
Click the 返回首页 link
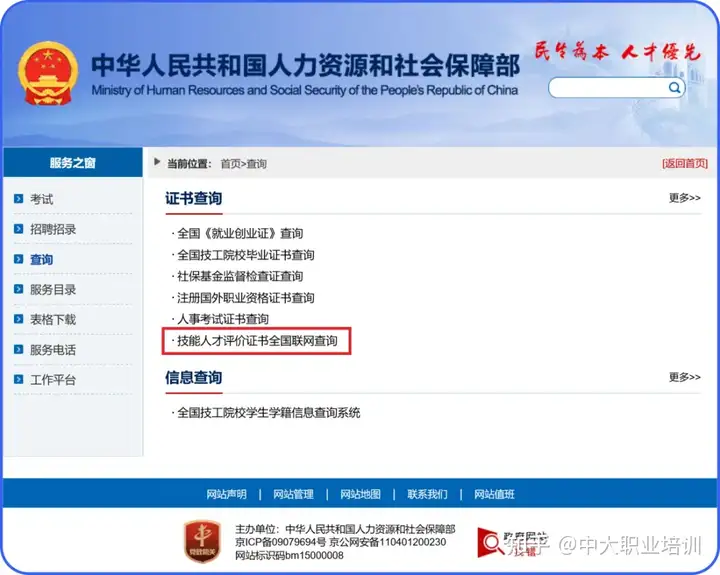tap(685, 163)
